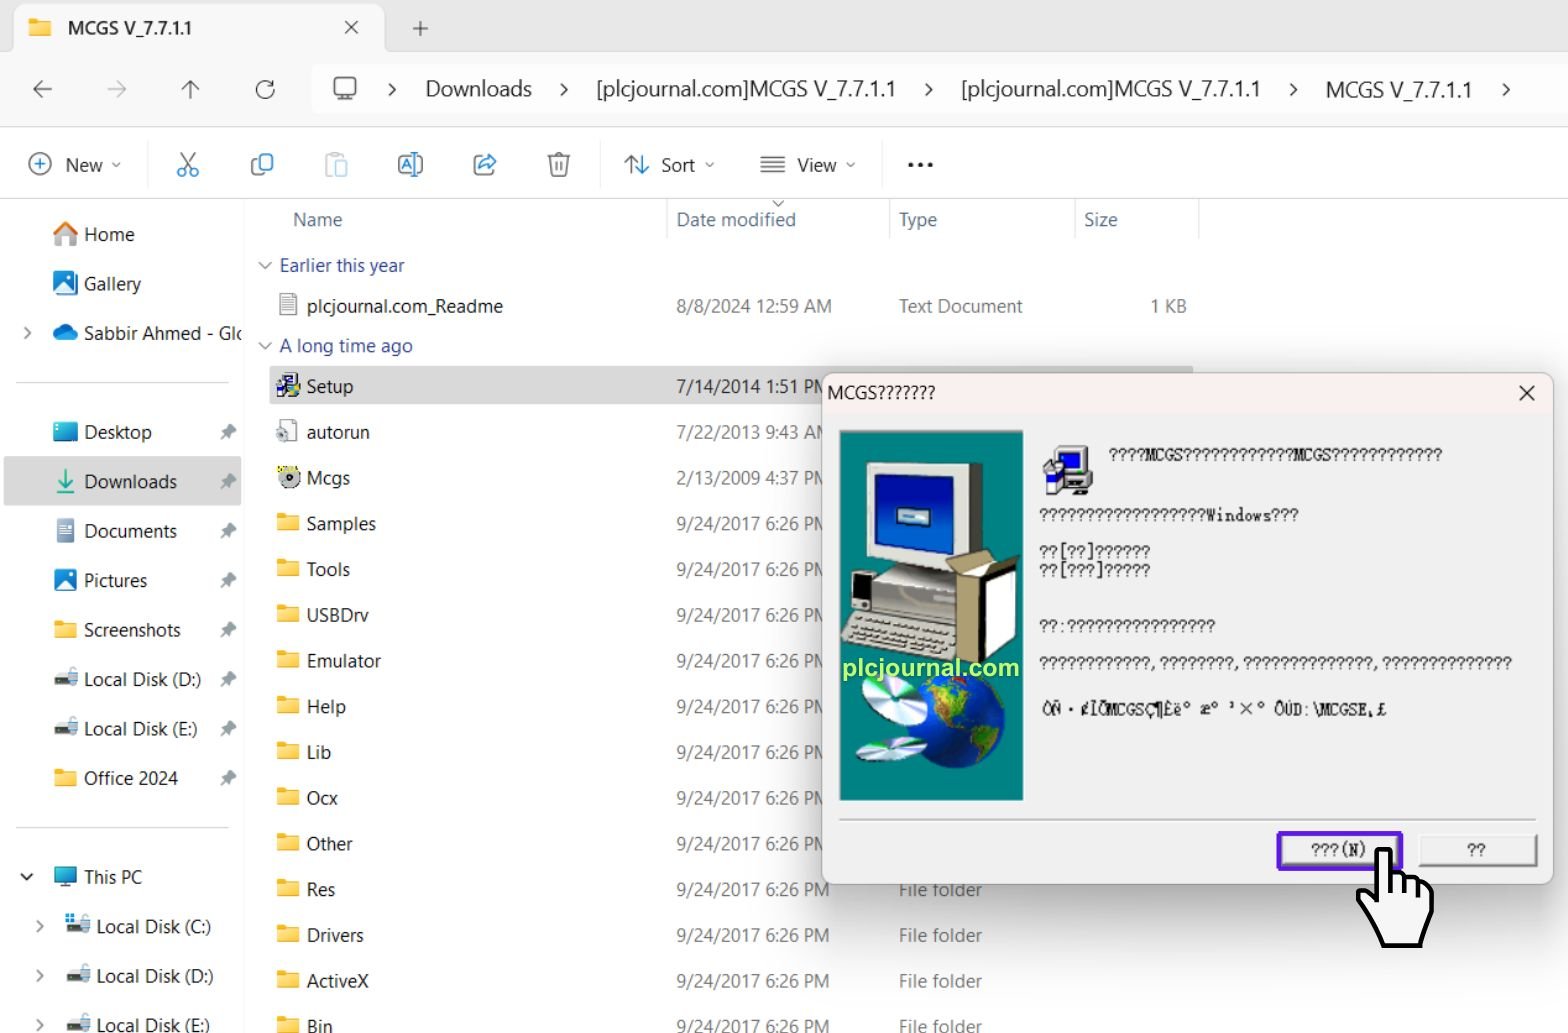Click the Paste clipboard icon
Viewport: 1568px width, 1033px height.
(336, 165)
